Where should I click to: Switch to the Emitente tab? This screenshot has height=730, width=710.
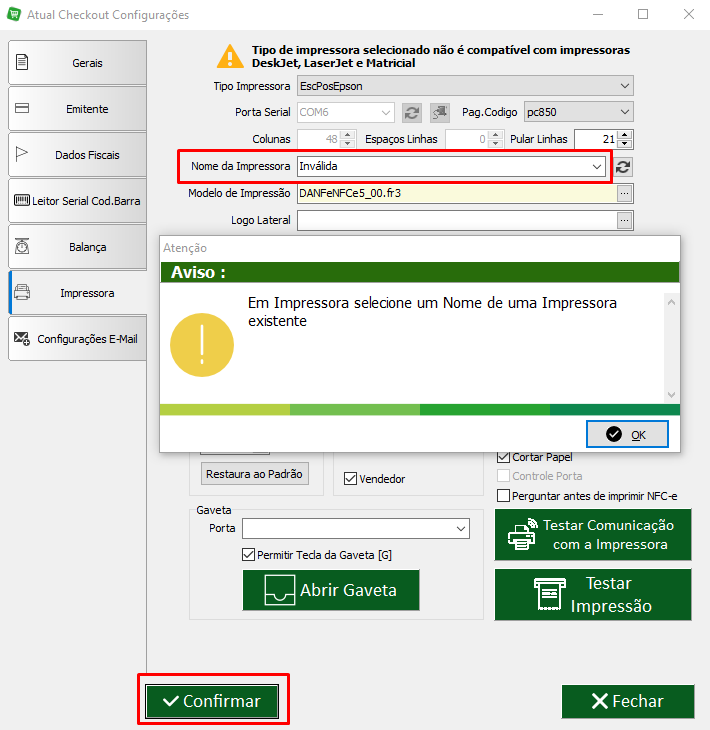pos(77,109)
